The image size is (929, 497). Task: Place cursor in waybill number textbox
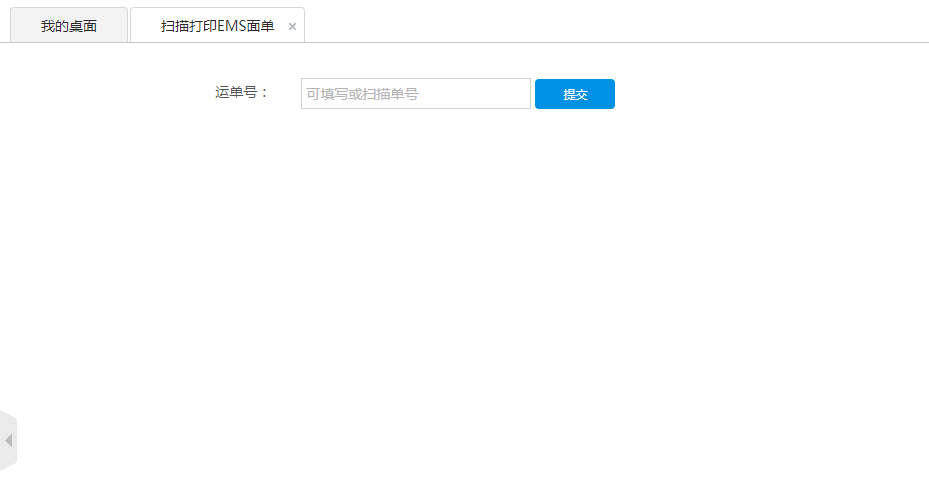pyautogui.click(x=415, y=94)
